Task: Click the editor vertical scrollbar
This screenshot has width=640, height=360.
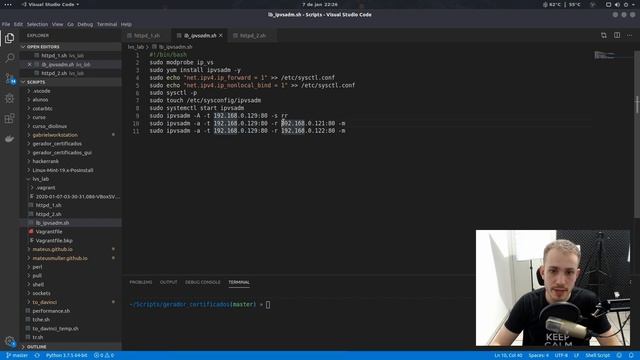Action: click(637, 135)
